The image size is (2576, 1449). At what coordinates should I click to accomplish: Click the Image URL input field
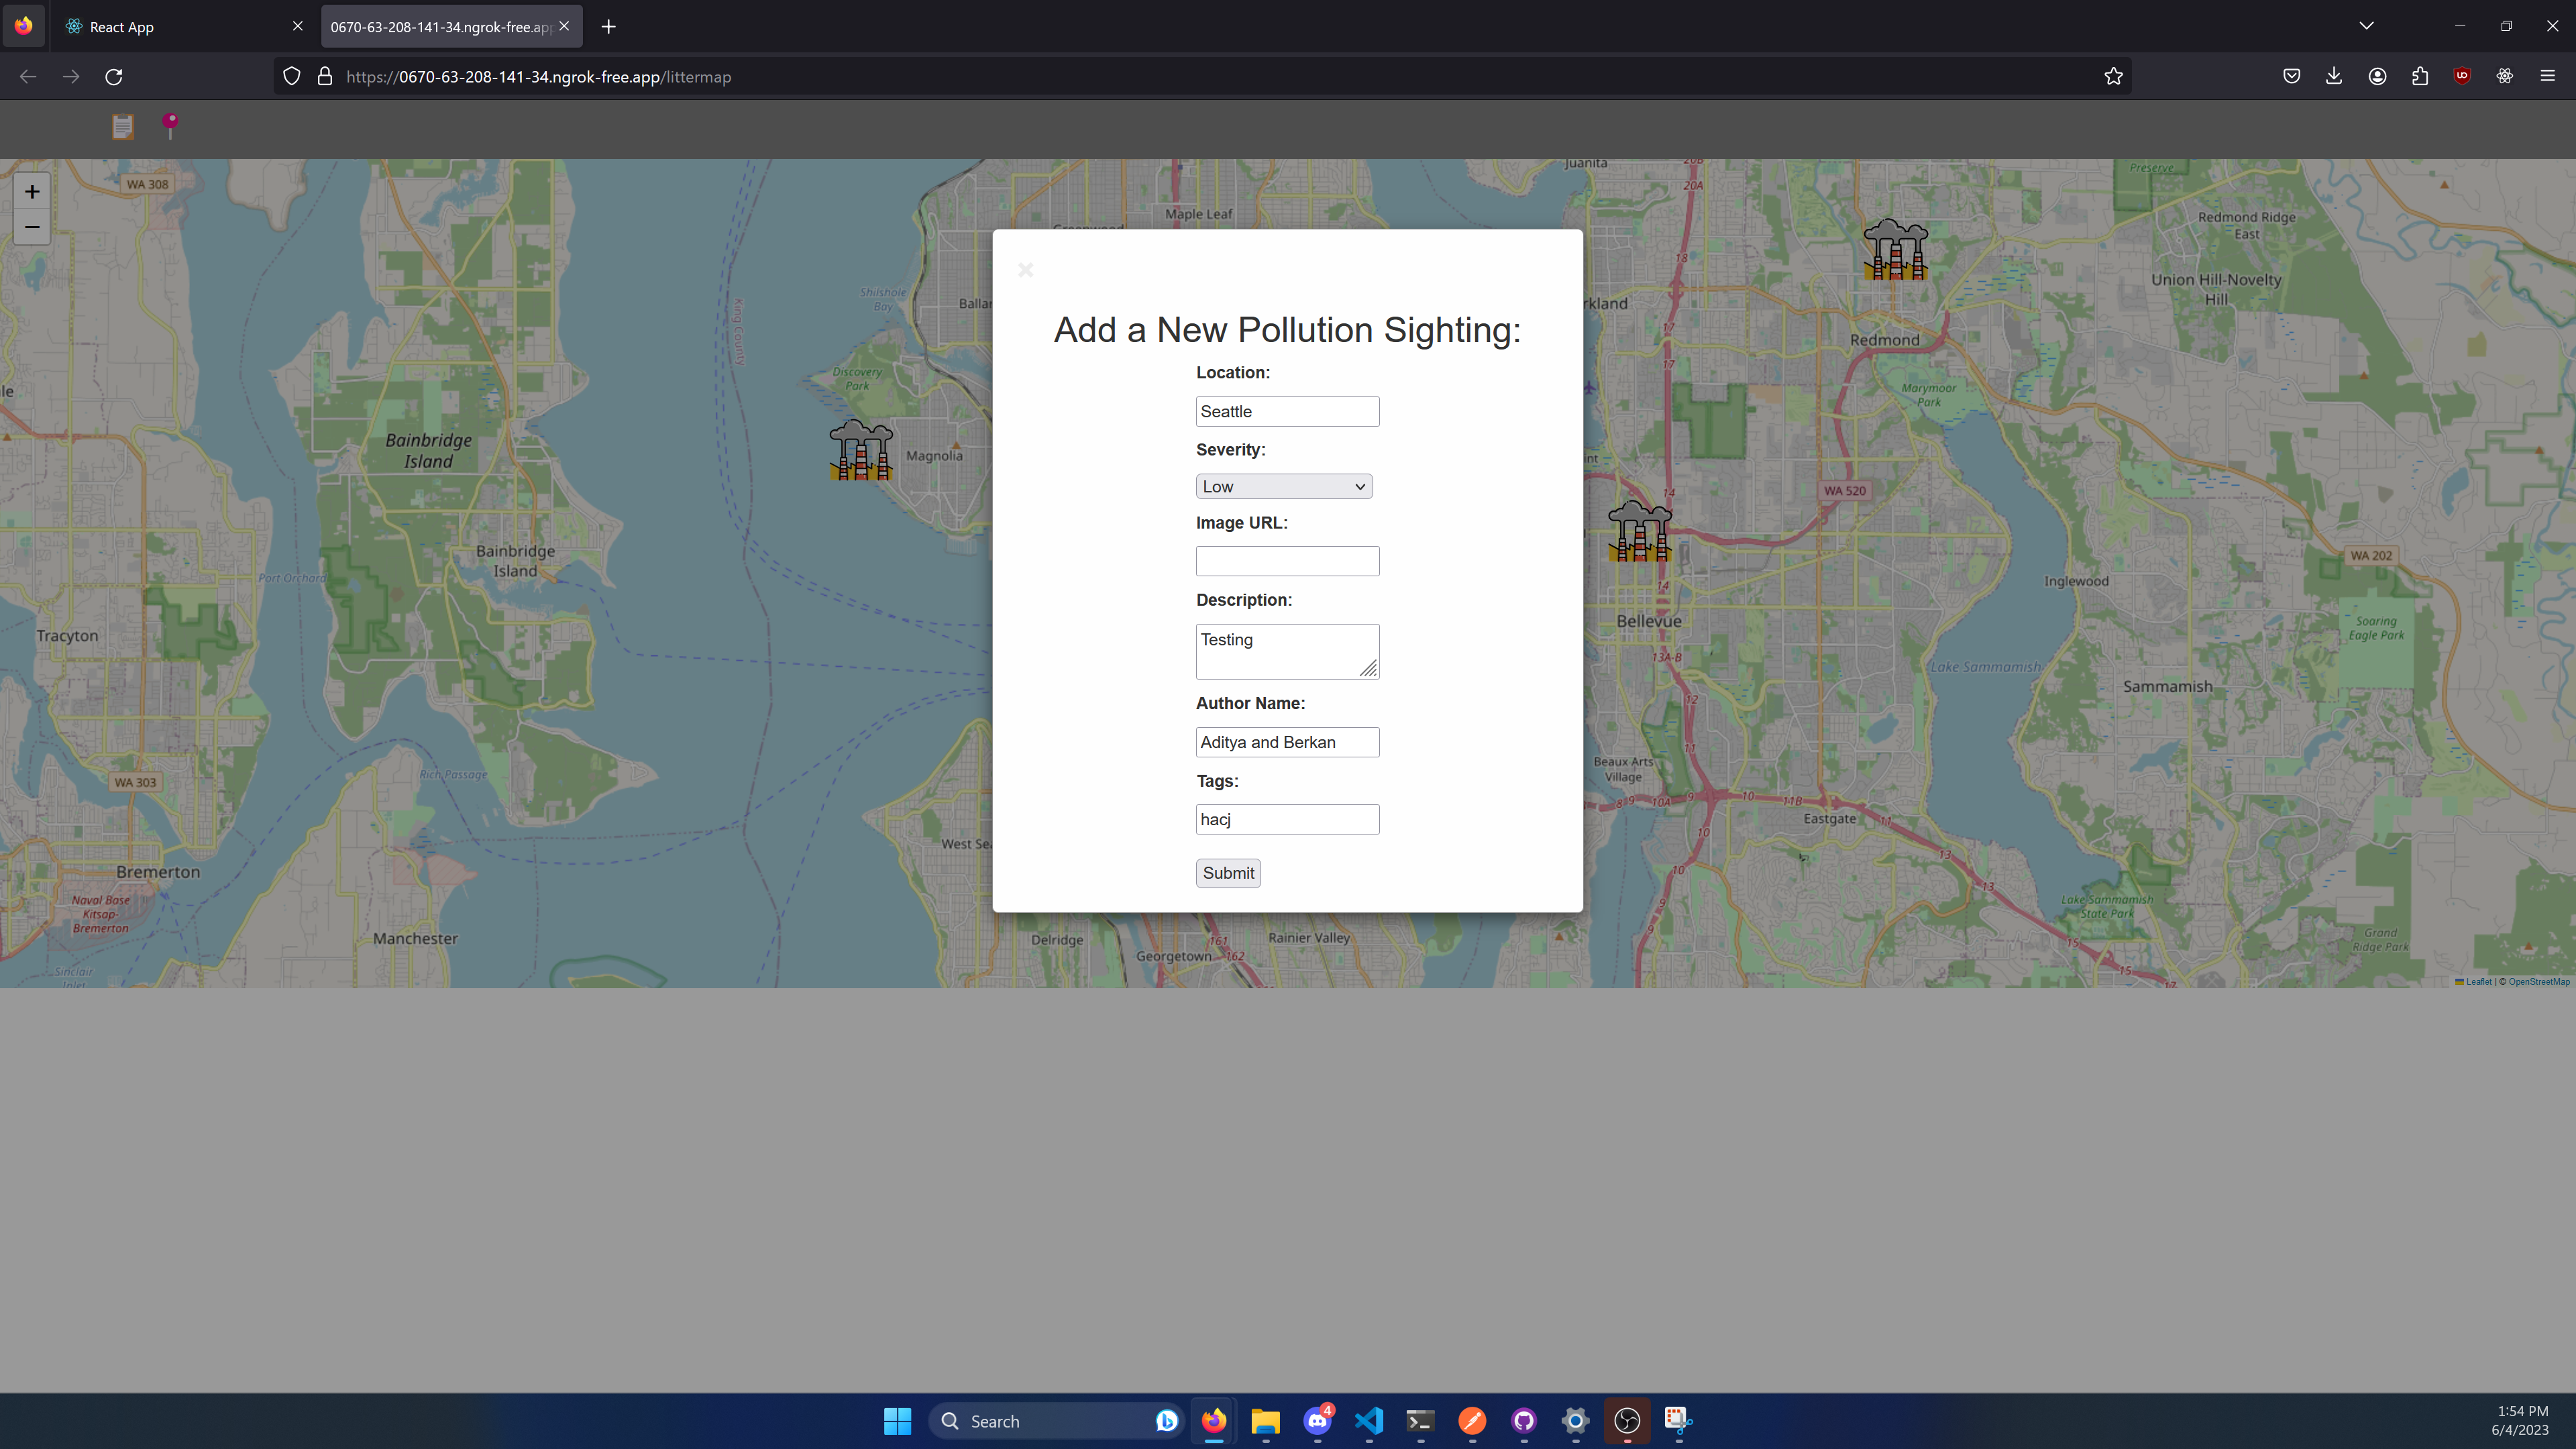click(x=1287, y=561)
